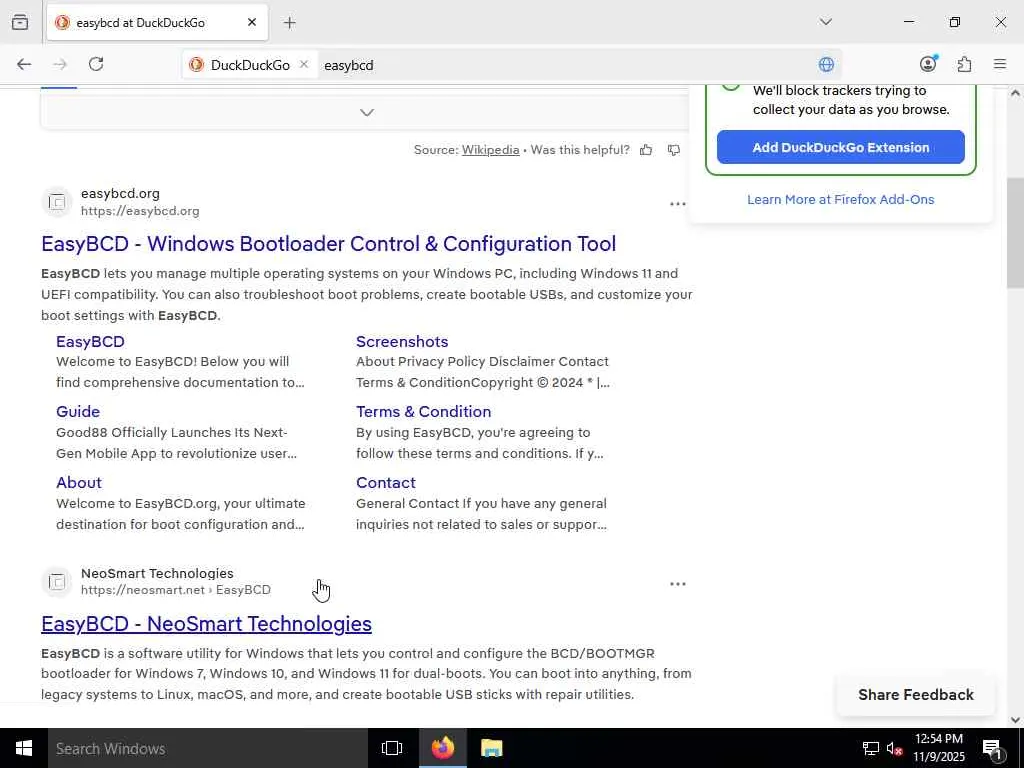This screenshot has width=1024, height=768.
Task: Open more options for easybcd.org result
Action: click(x=678, y=204)
